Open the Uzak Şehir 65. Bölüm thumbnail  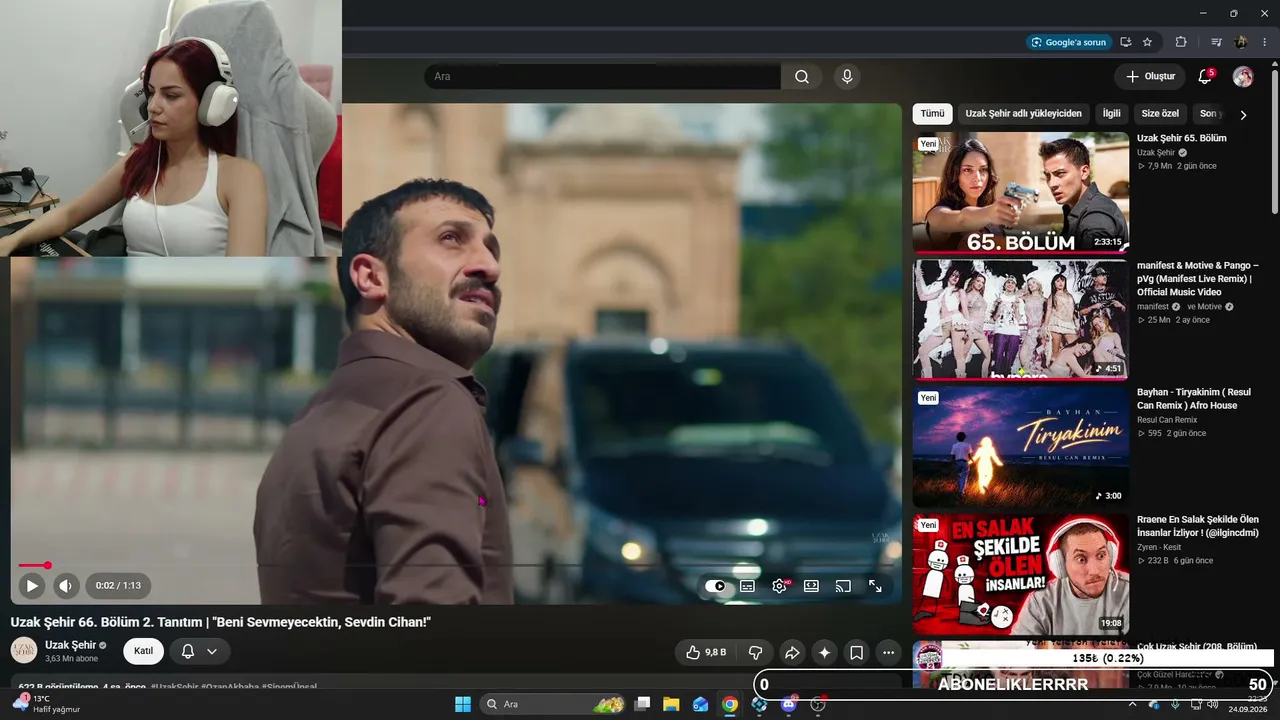1021,192
